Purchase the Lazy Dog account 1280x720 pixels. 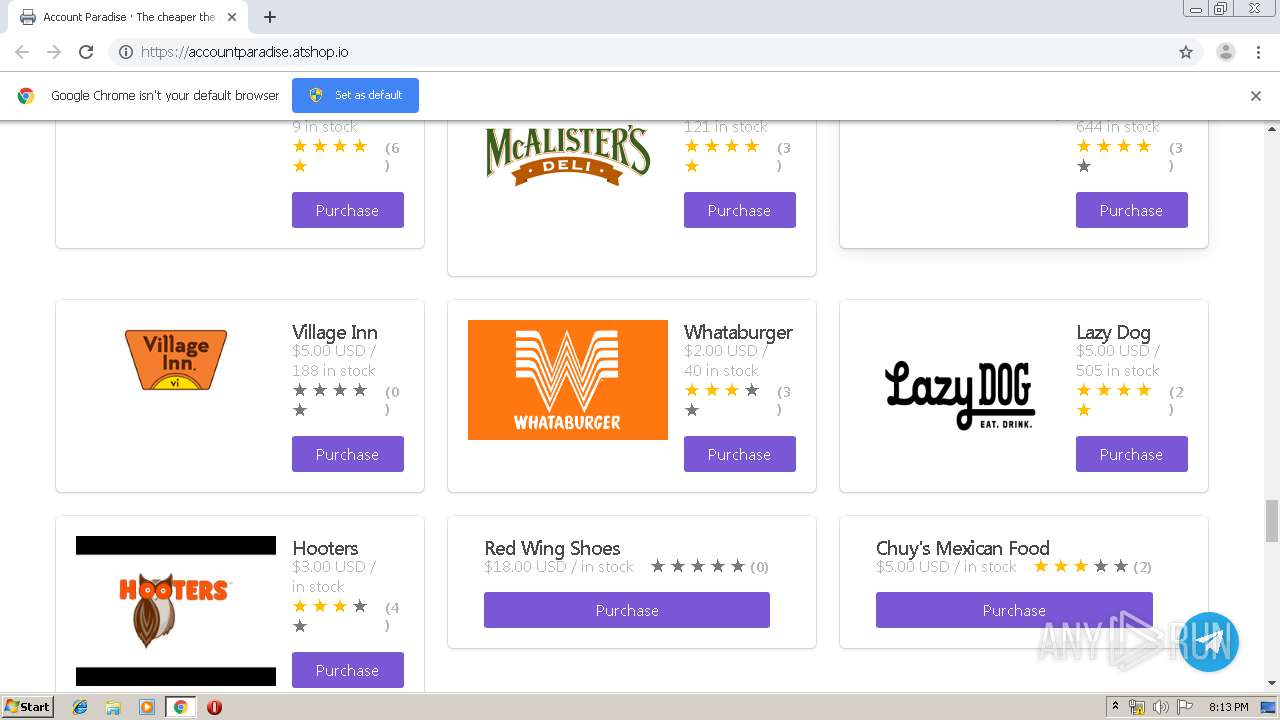(x=1132, y=454)
